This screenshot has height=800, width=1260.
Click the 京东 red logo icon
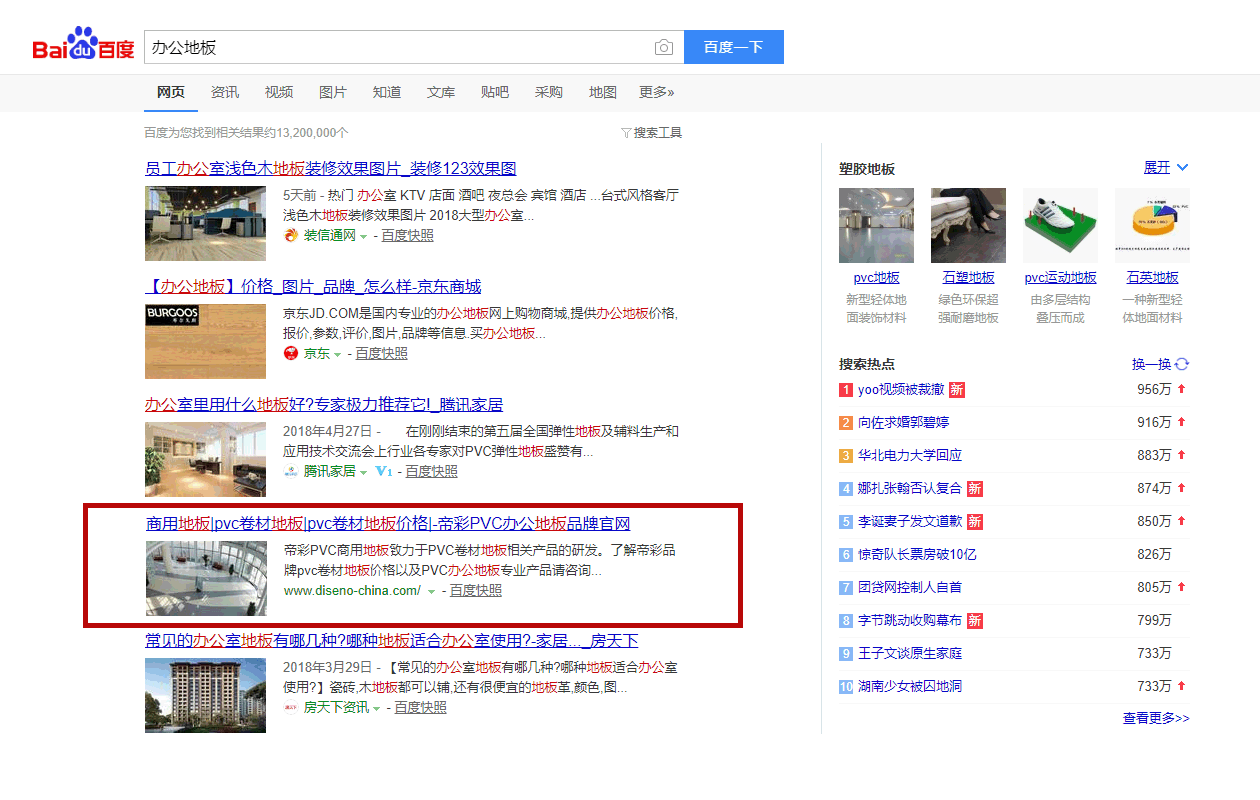click(x=291, y=354)
